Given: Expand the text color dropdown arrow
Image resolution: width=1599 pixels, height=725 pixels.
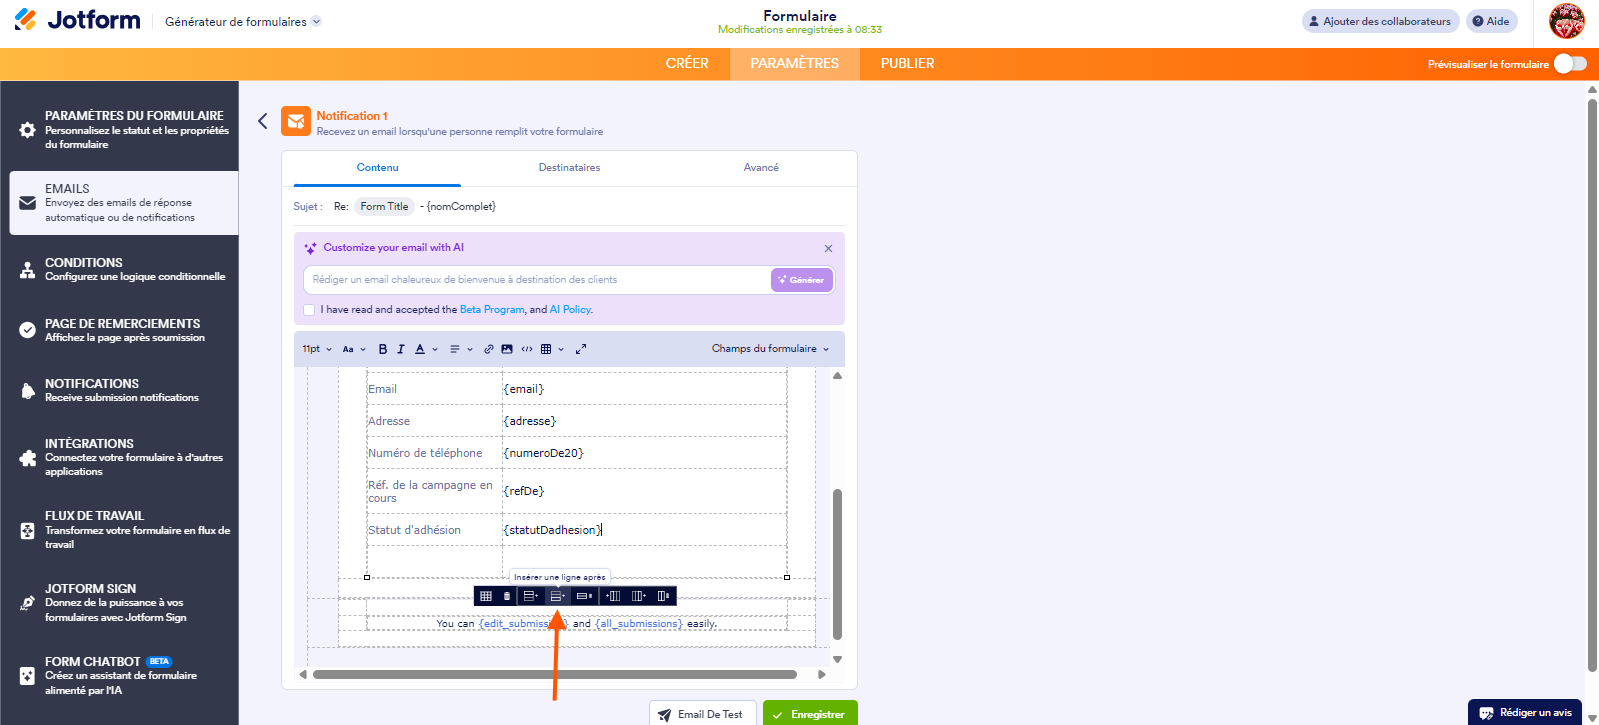Looking at the screenshot, I should tap(435, 349).
